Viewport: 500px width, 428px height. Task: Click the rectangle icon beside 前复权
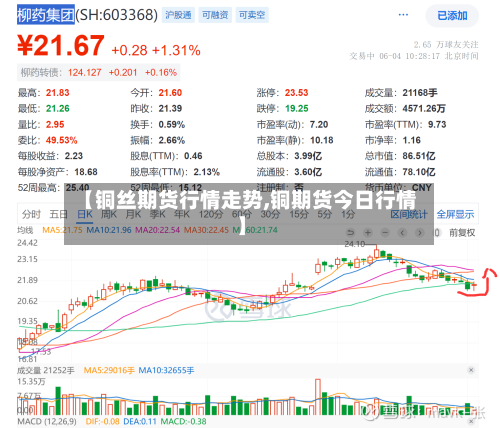point(437,232)
